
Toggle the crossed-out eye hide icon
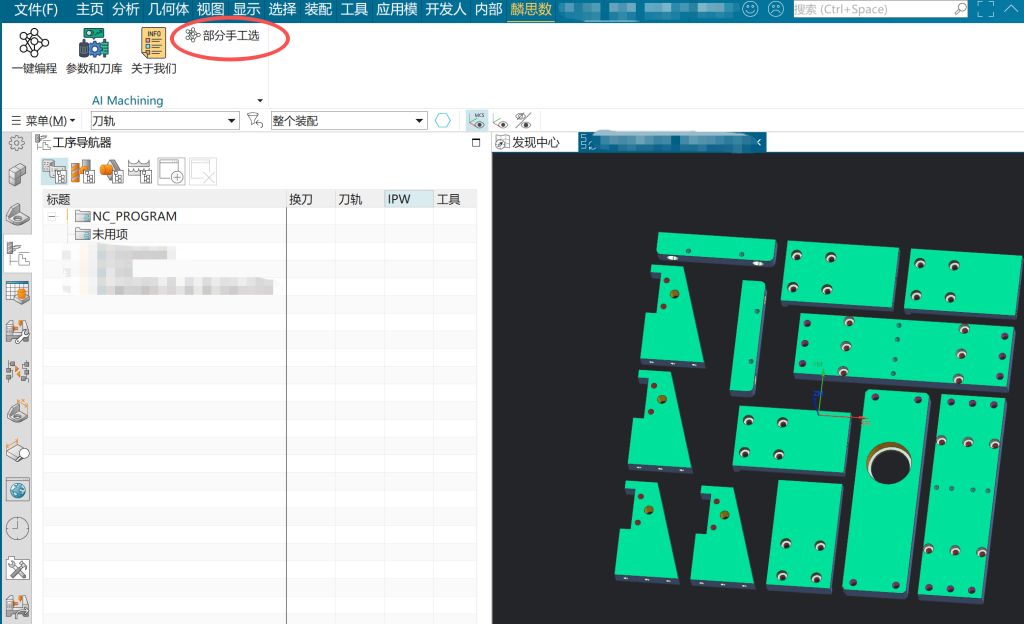tap(522, 120)
